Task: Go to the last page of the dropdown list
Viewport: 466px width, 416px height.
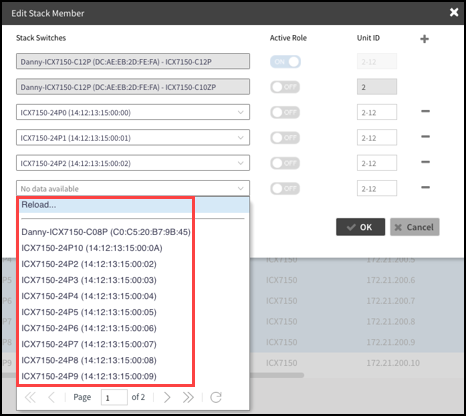Action: (188, 397)
